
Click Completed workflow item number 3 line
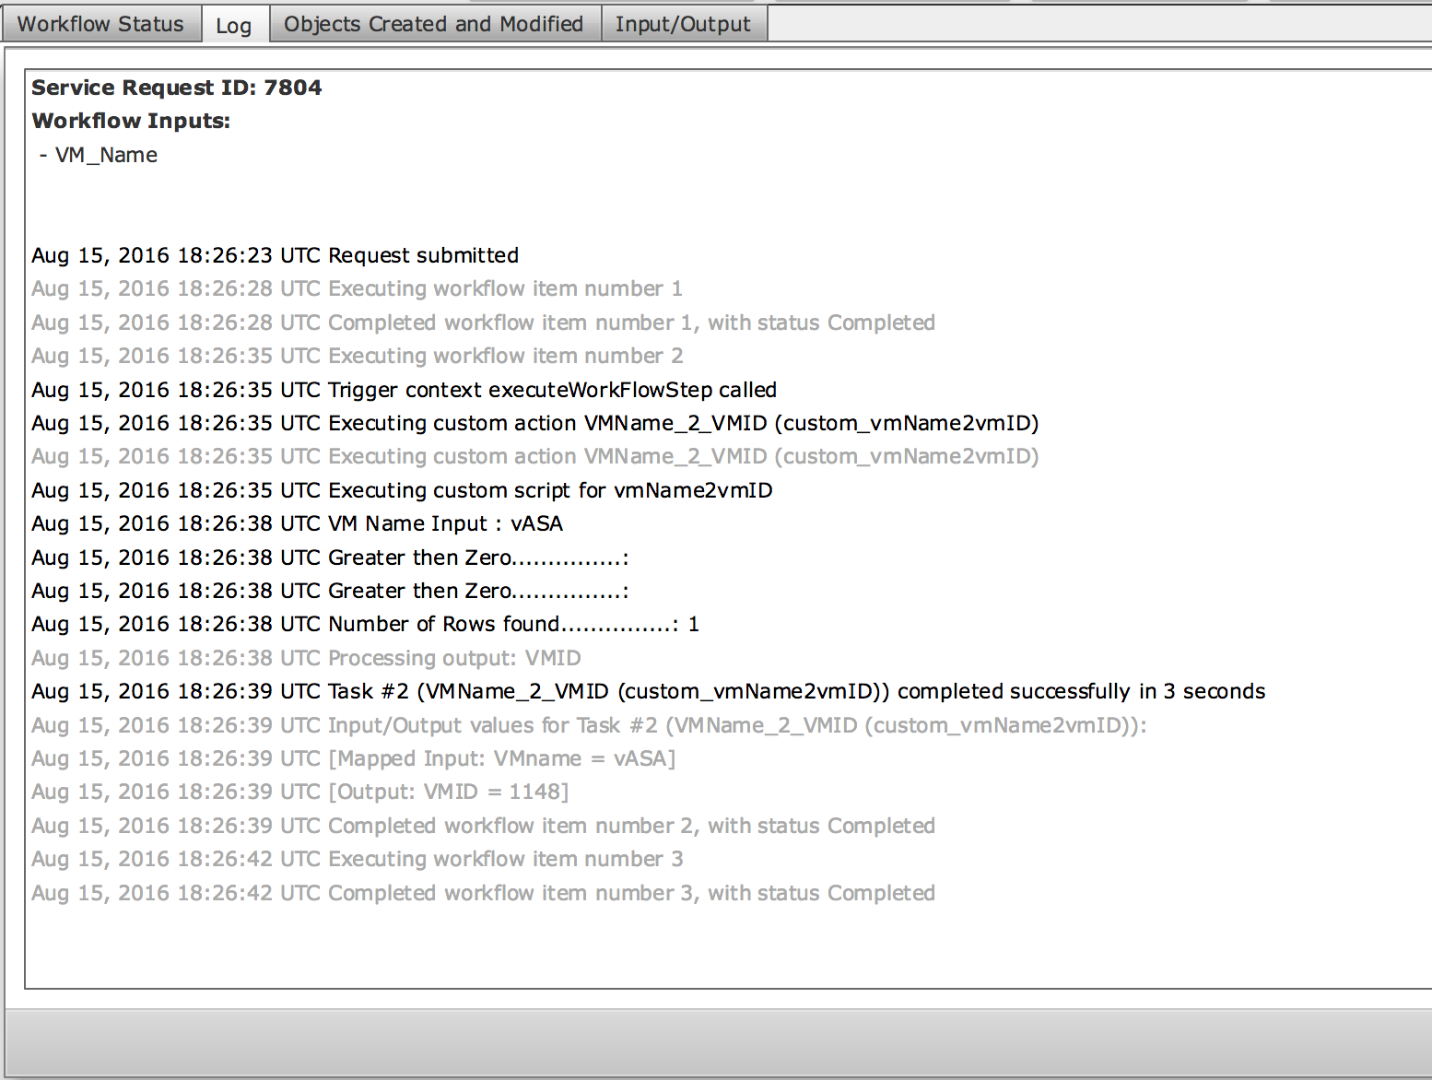pos(483,893)
